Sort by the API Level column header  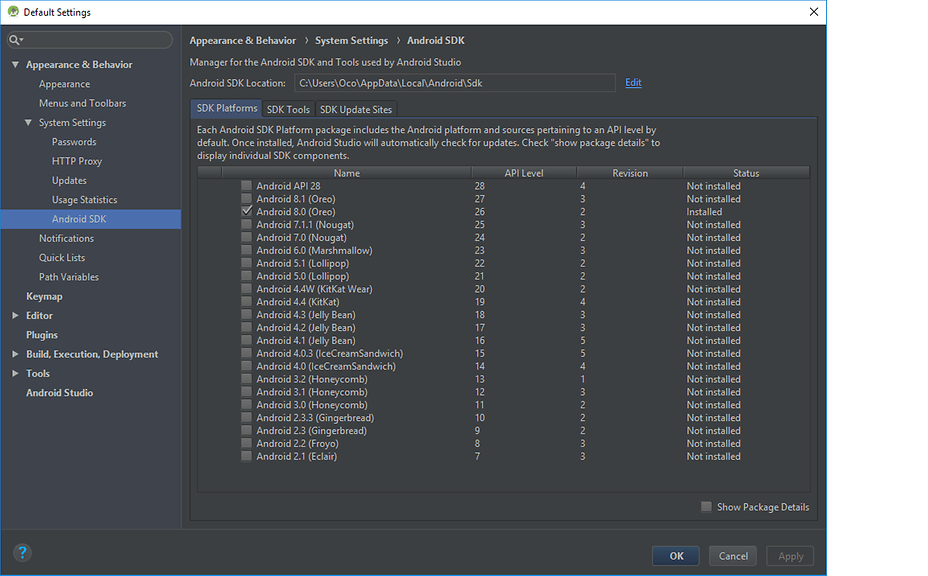pyautogui.click(x=524, y=173)
